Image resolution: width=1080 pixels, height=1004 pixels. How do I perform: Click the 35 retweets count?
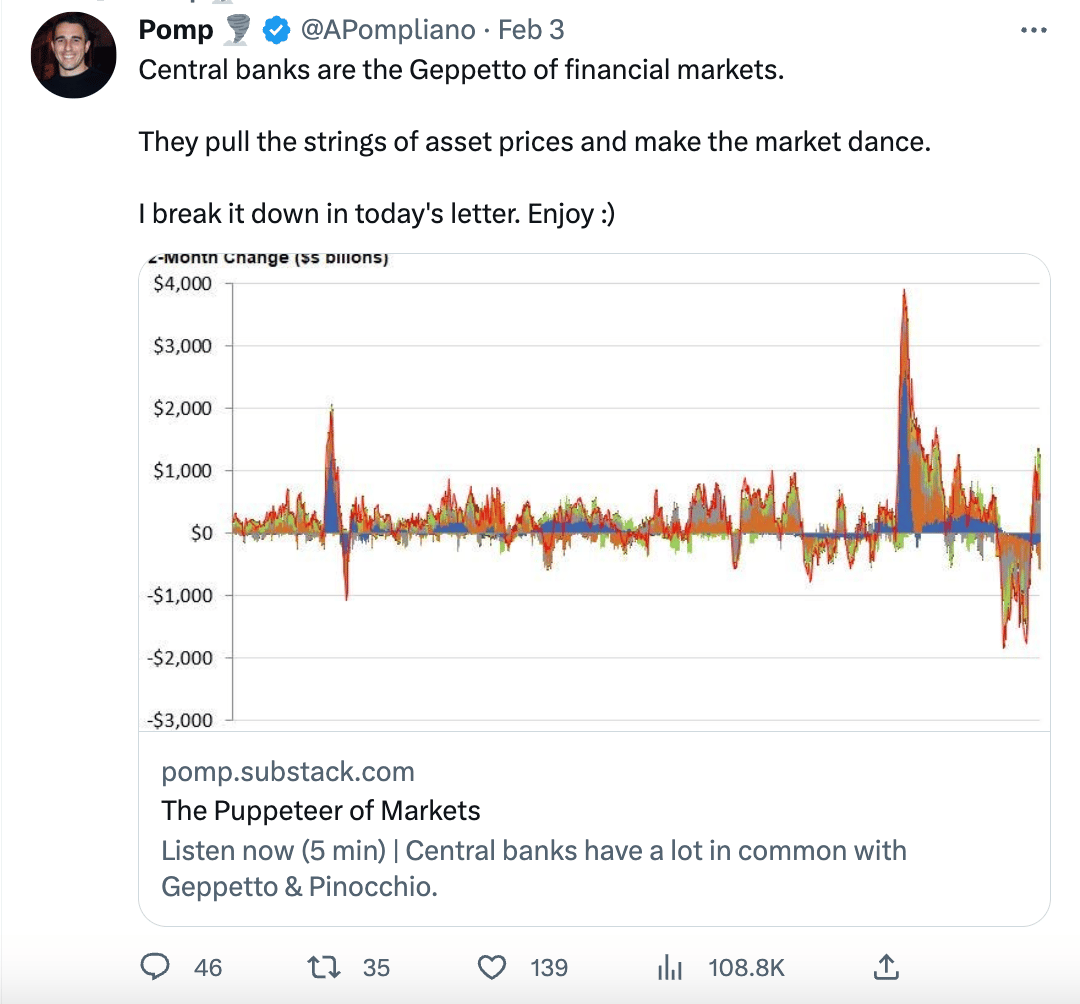(376, 967)
